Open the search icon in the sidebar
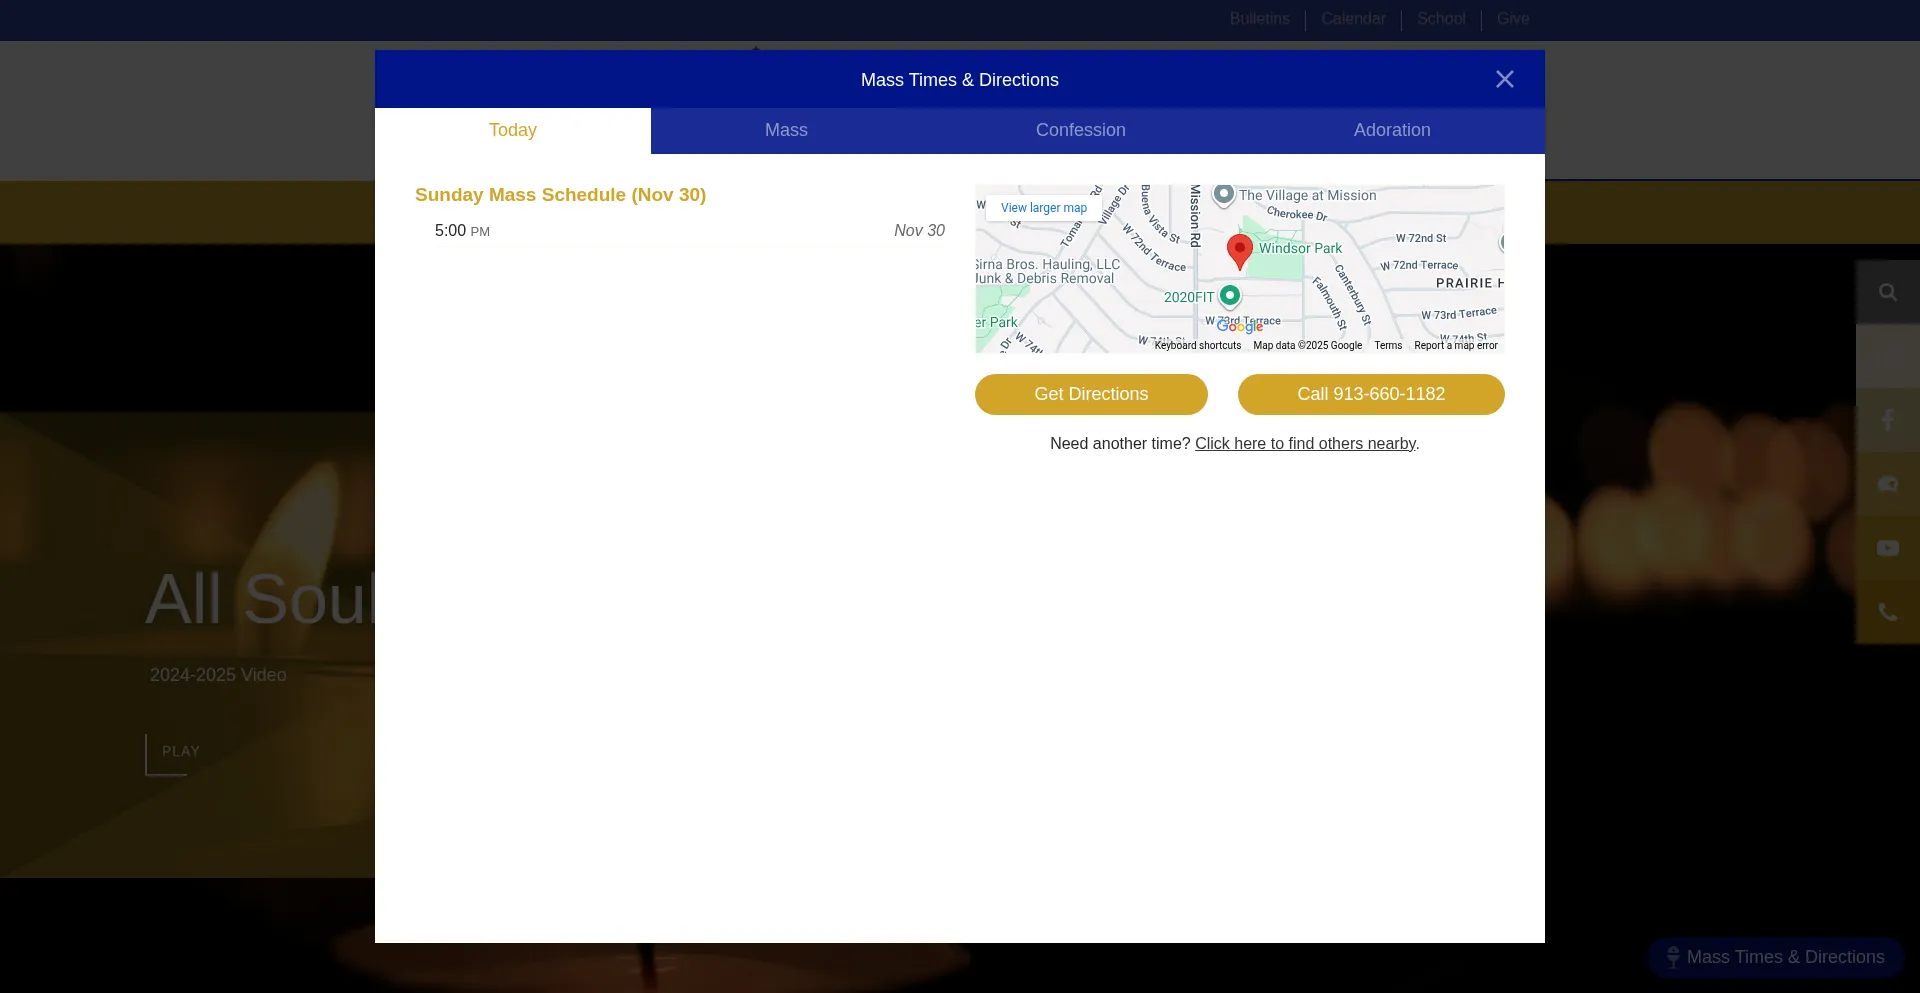 tap(1887, 292)
